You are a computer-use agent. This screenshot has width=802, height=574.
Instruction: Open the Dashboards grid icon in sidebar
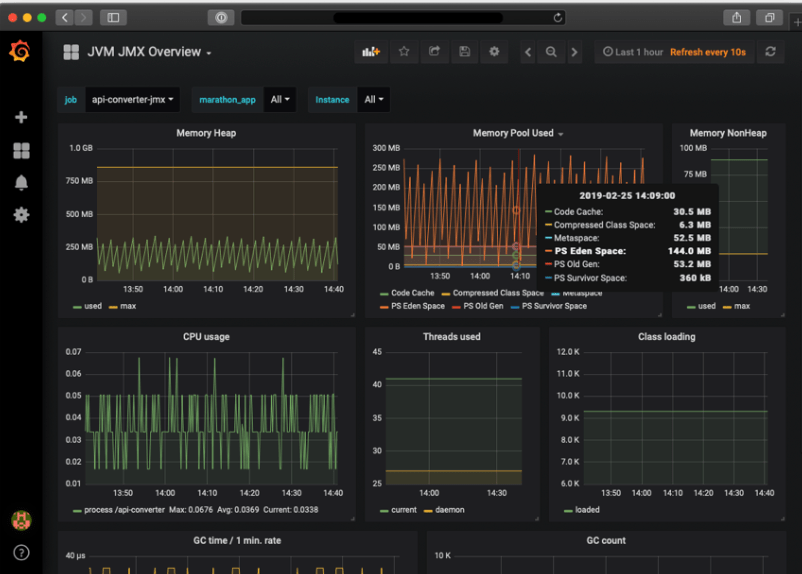[x=21, y=150]
